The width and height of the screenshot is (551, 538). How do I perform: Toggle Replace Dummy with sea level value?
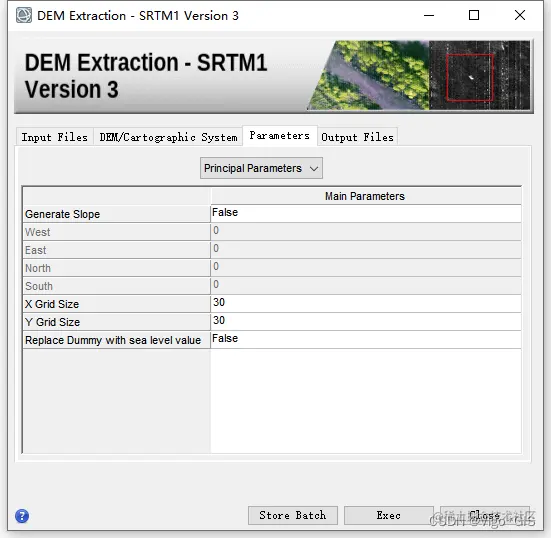[366, 339]
